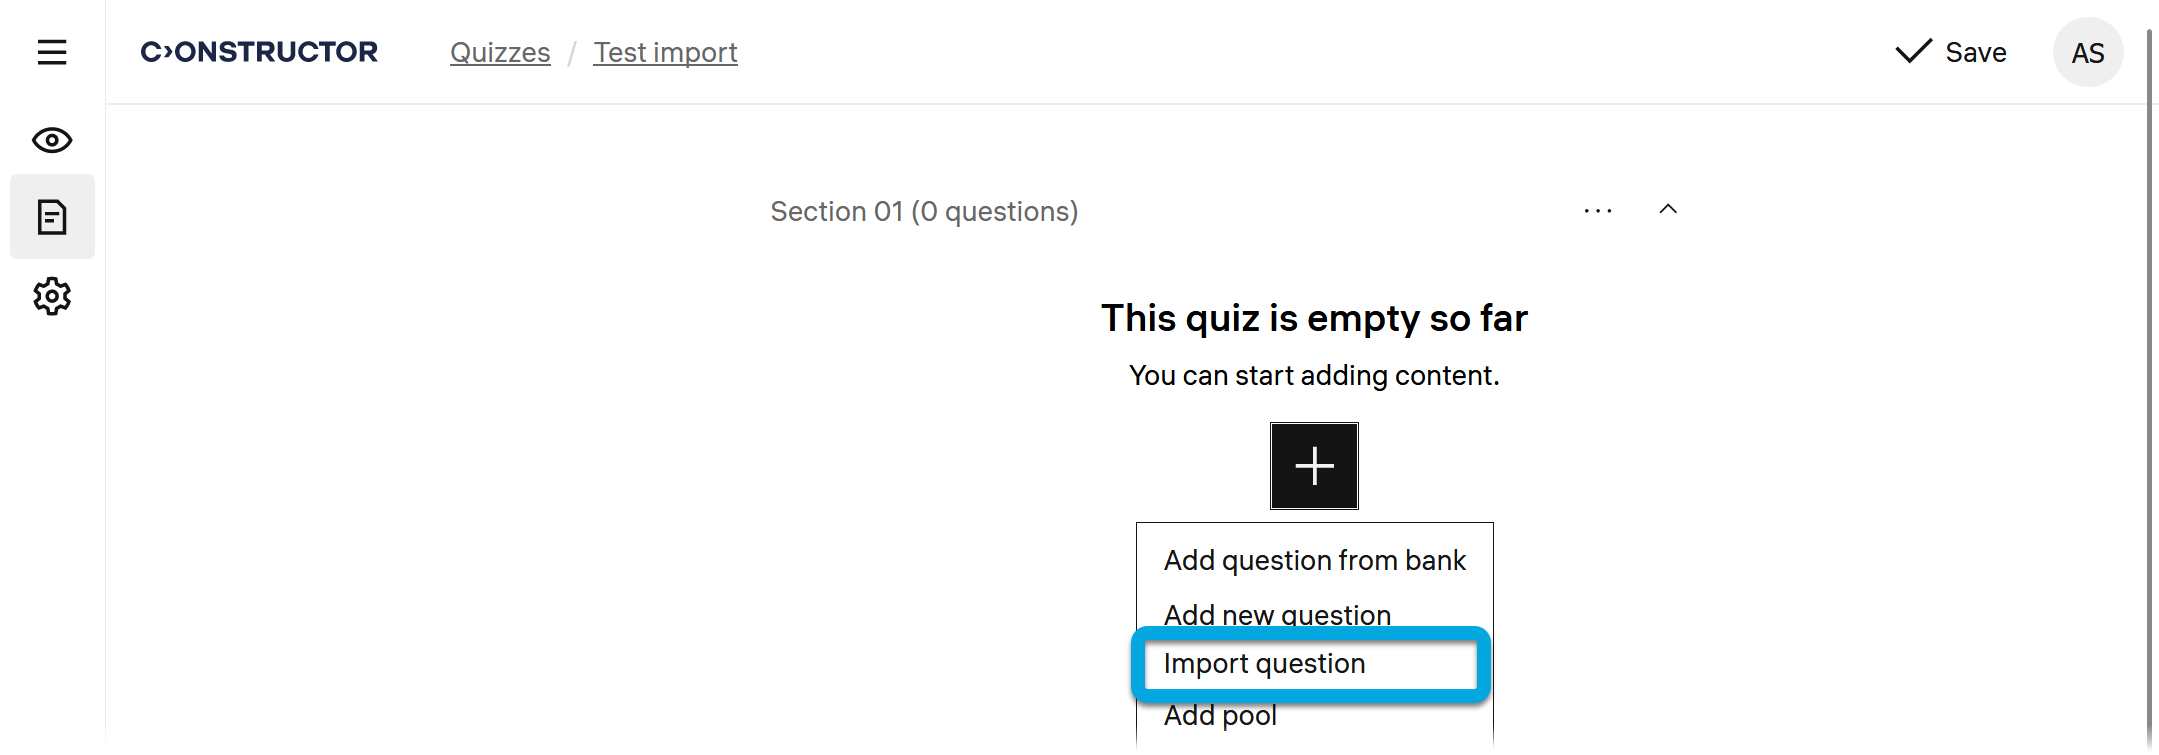The height and width of the screenshot is (755, 2159).
Task: Click the eye preview icon in sidebar
Action: pos(52,140)
